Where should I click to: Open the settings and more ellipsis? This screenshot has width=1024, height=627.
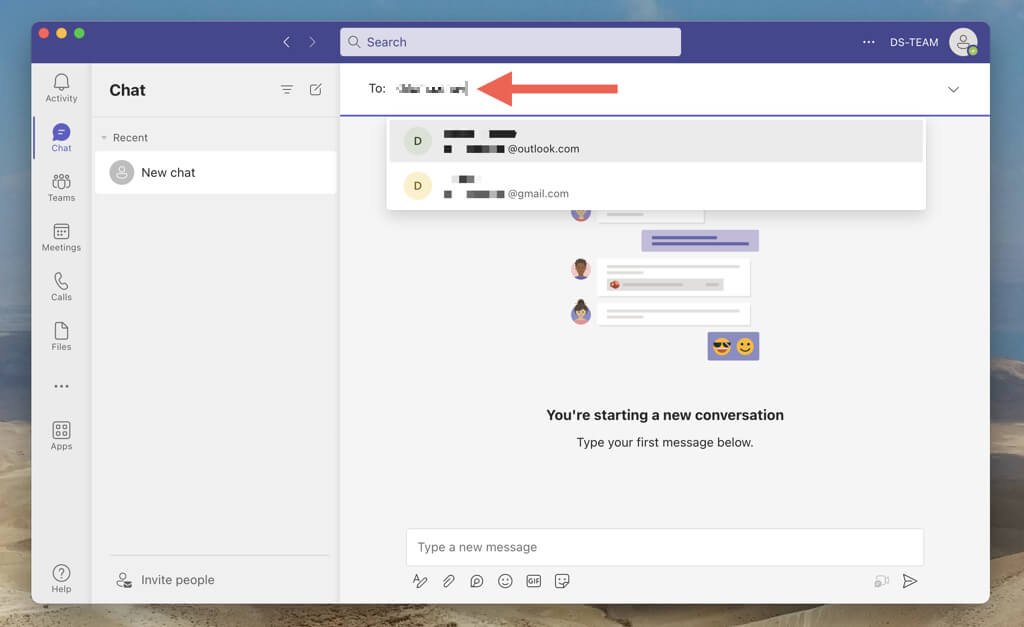[869, 42]
